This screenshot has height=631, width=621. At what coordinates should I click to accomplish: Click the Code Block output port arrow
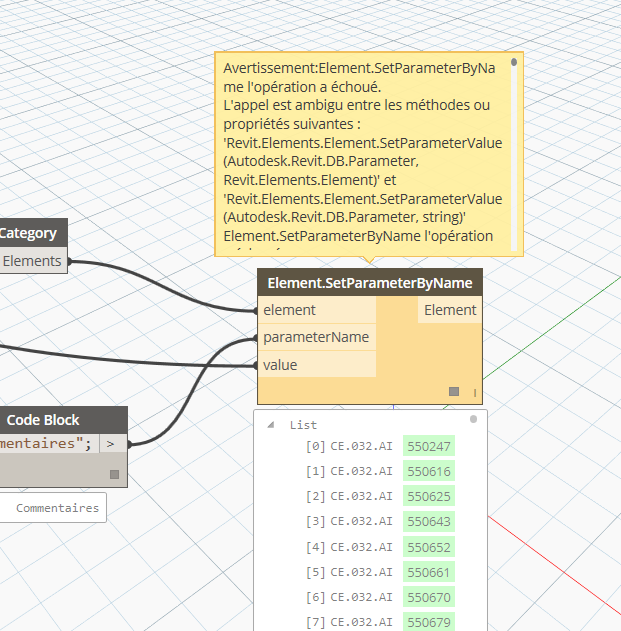coord(111,442)
